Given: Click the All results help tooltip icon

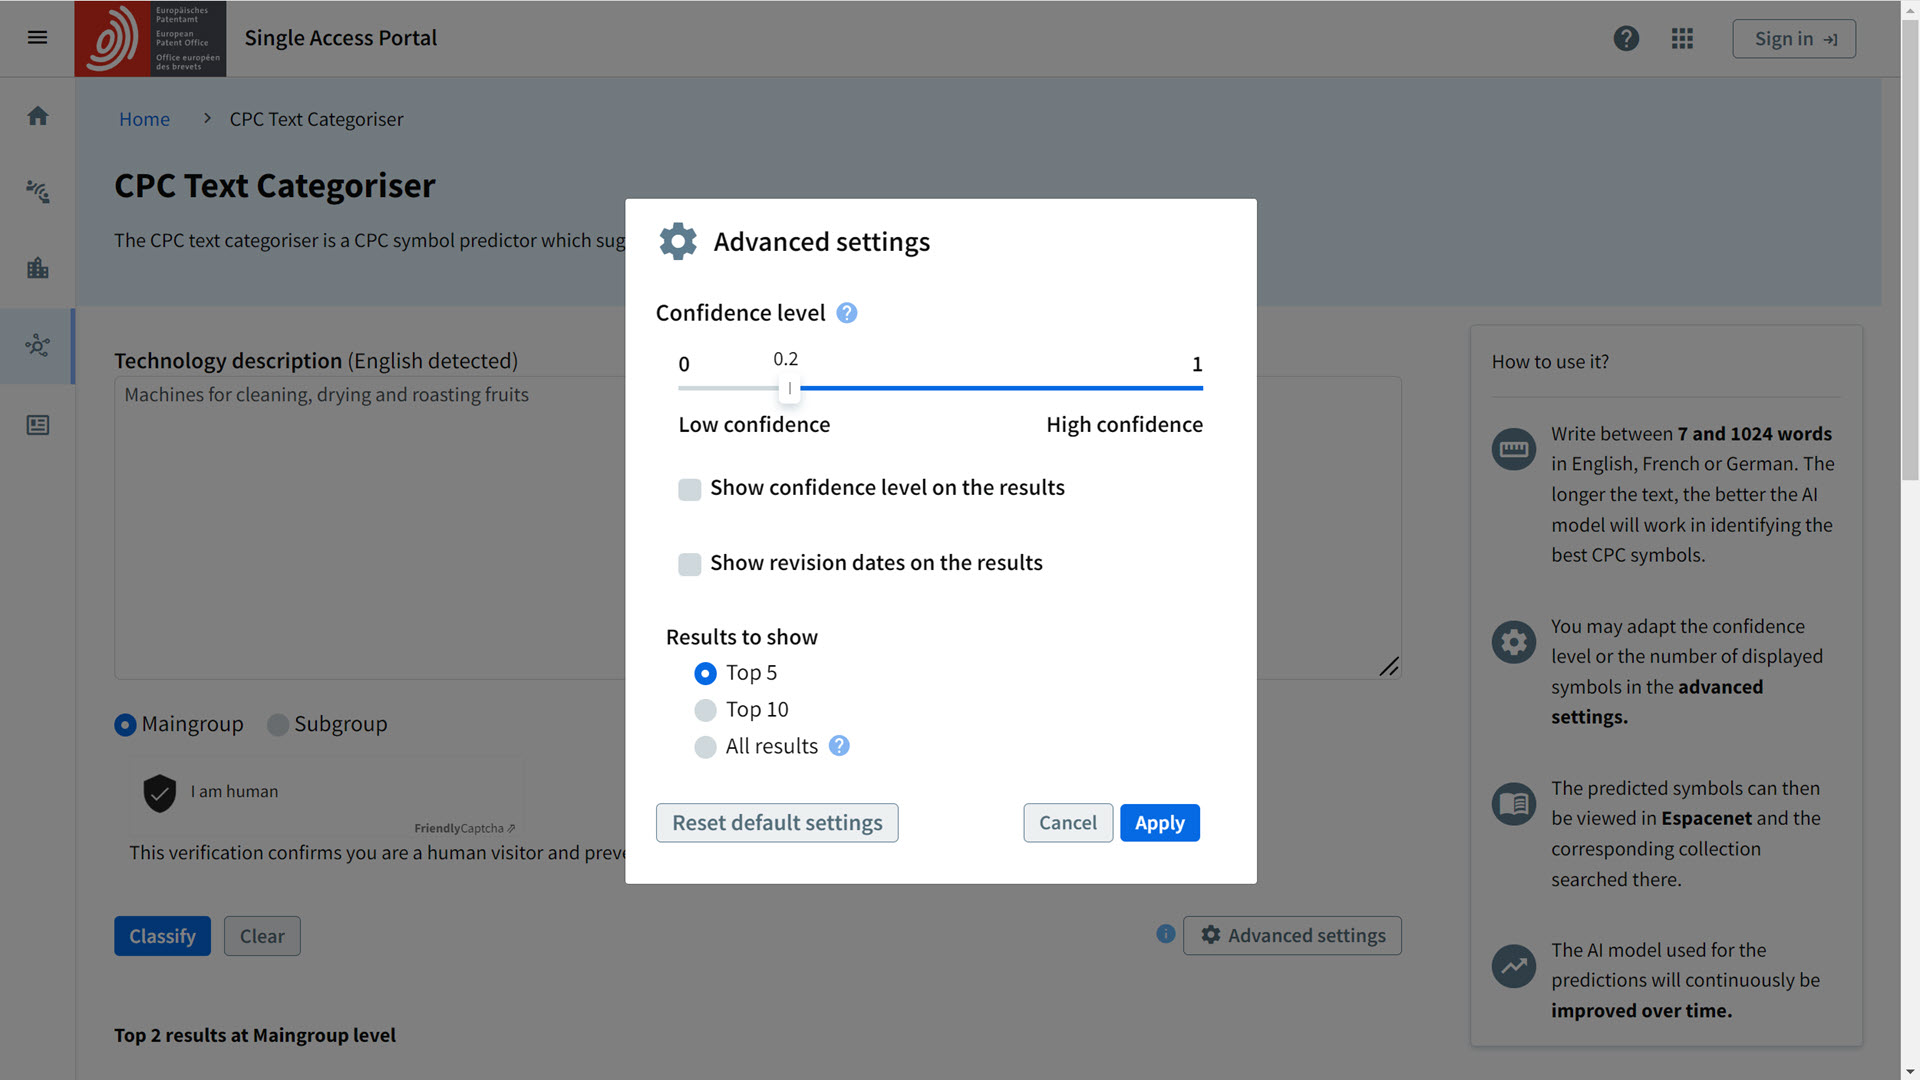Looking at the screenshot, I should [x=839, y=746].
